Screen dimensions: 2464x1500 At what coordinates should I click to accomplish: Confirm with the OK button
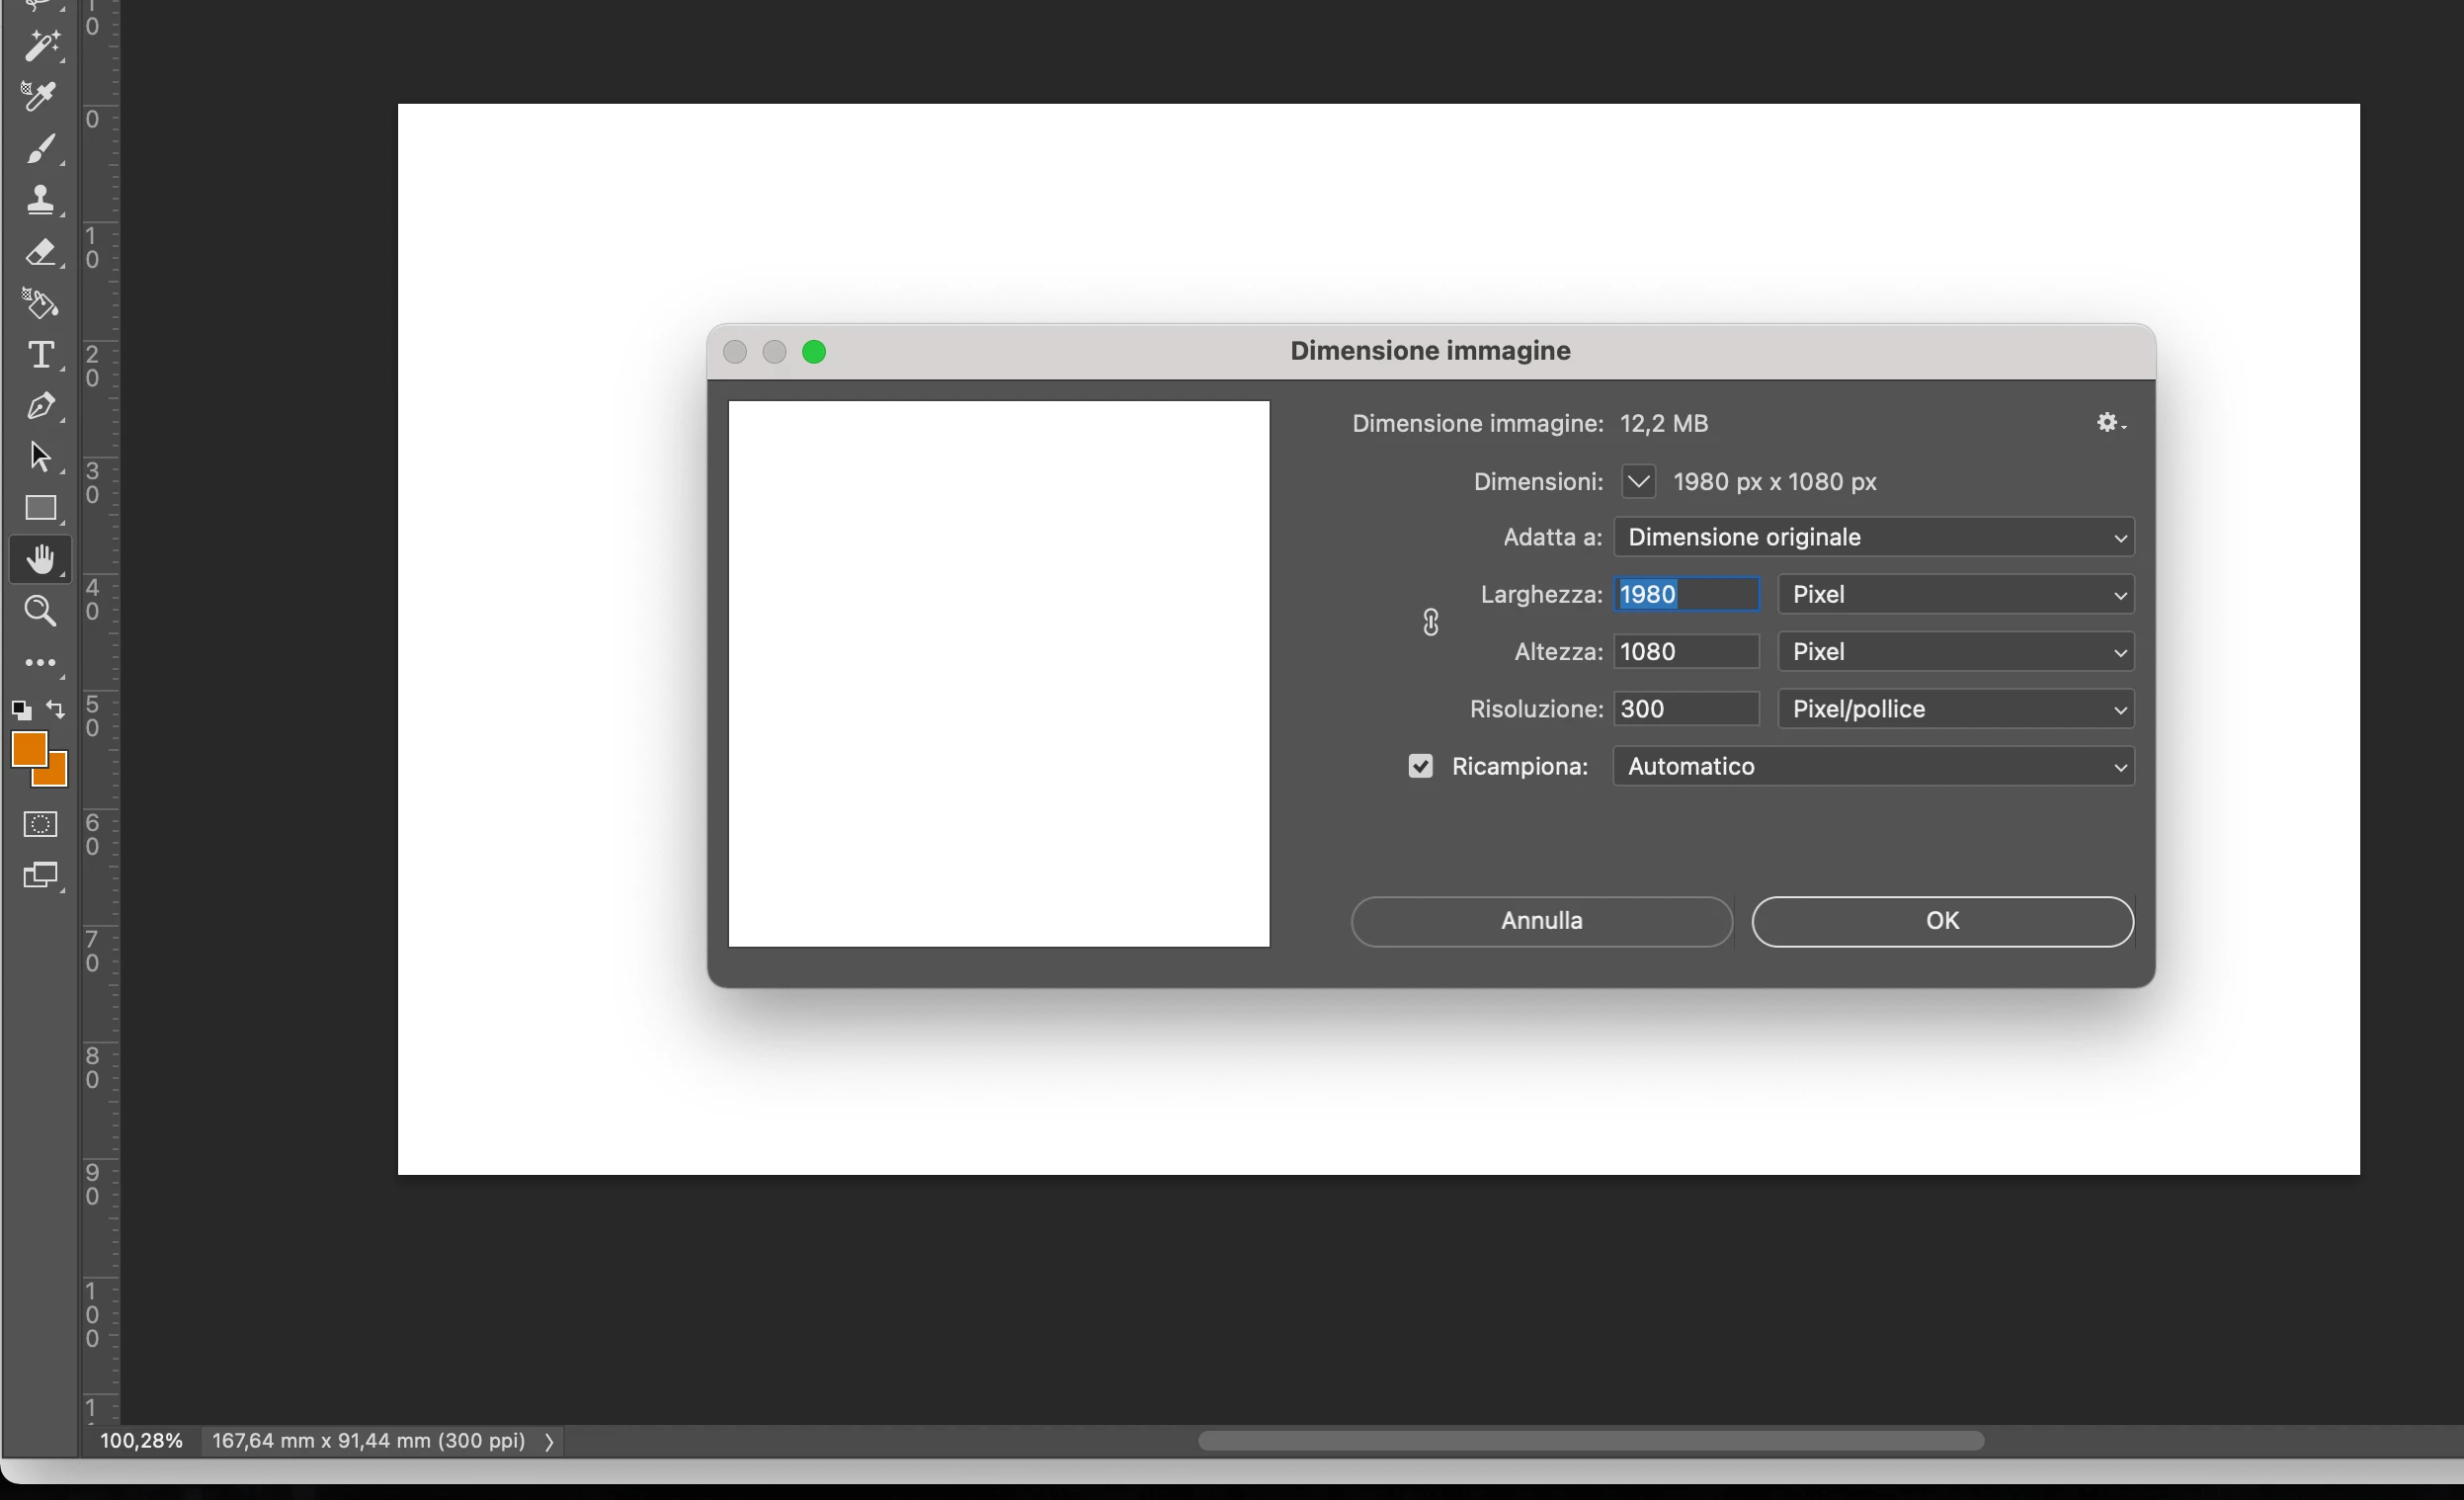pos(1942,920)
